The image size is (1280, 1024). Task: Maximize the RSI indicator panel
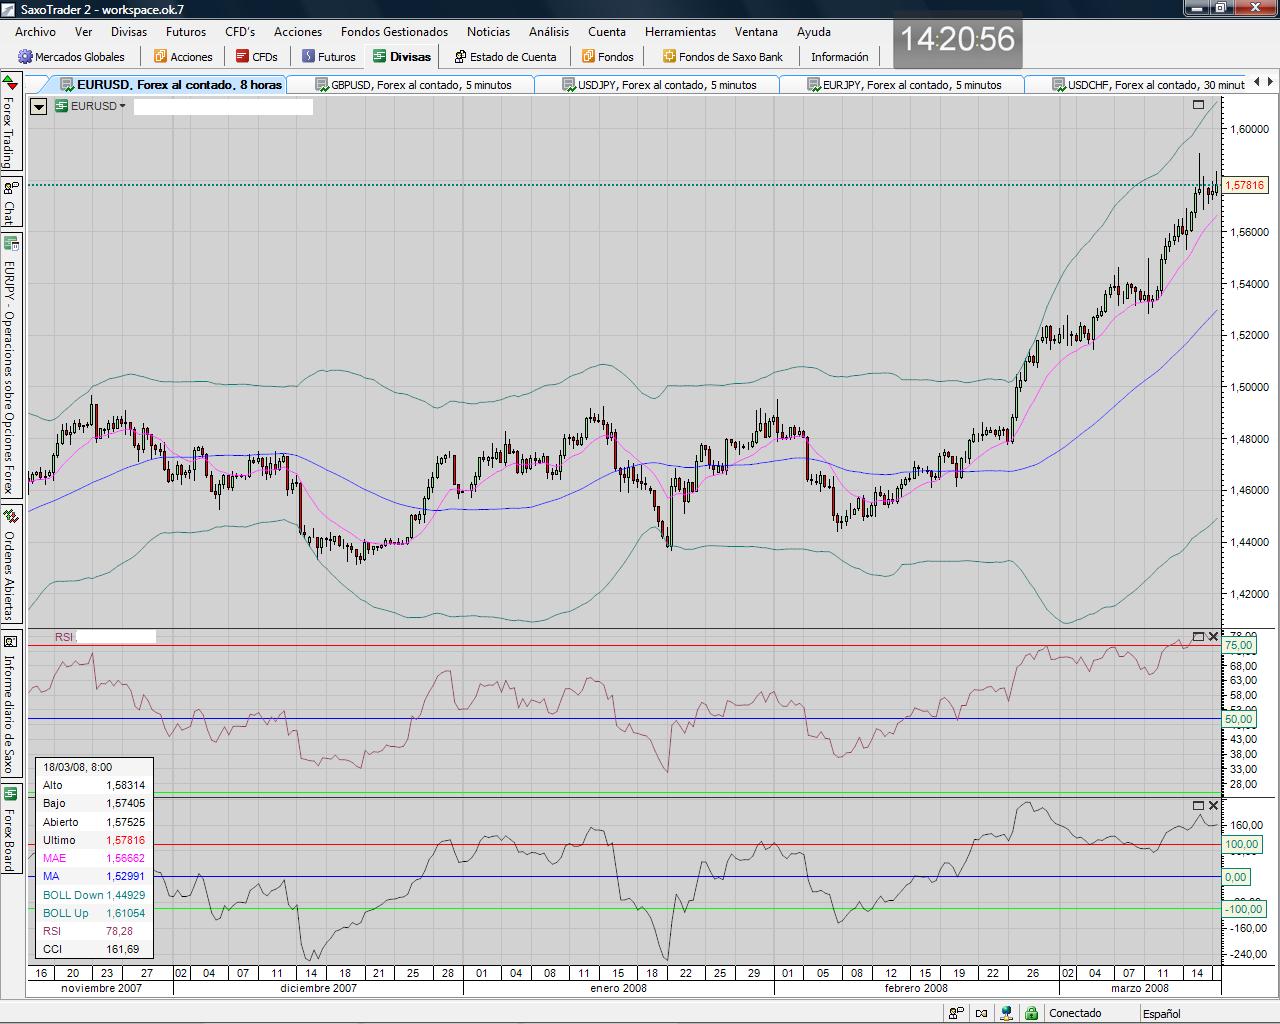(x=1198, y=637)
